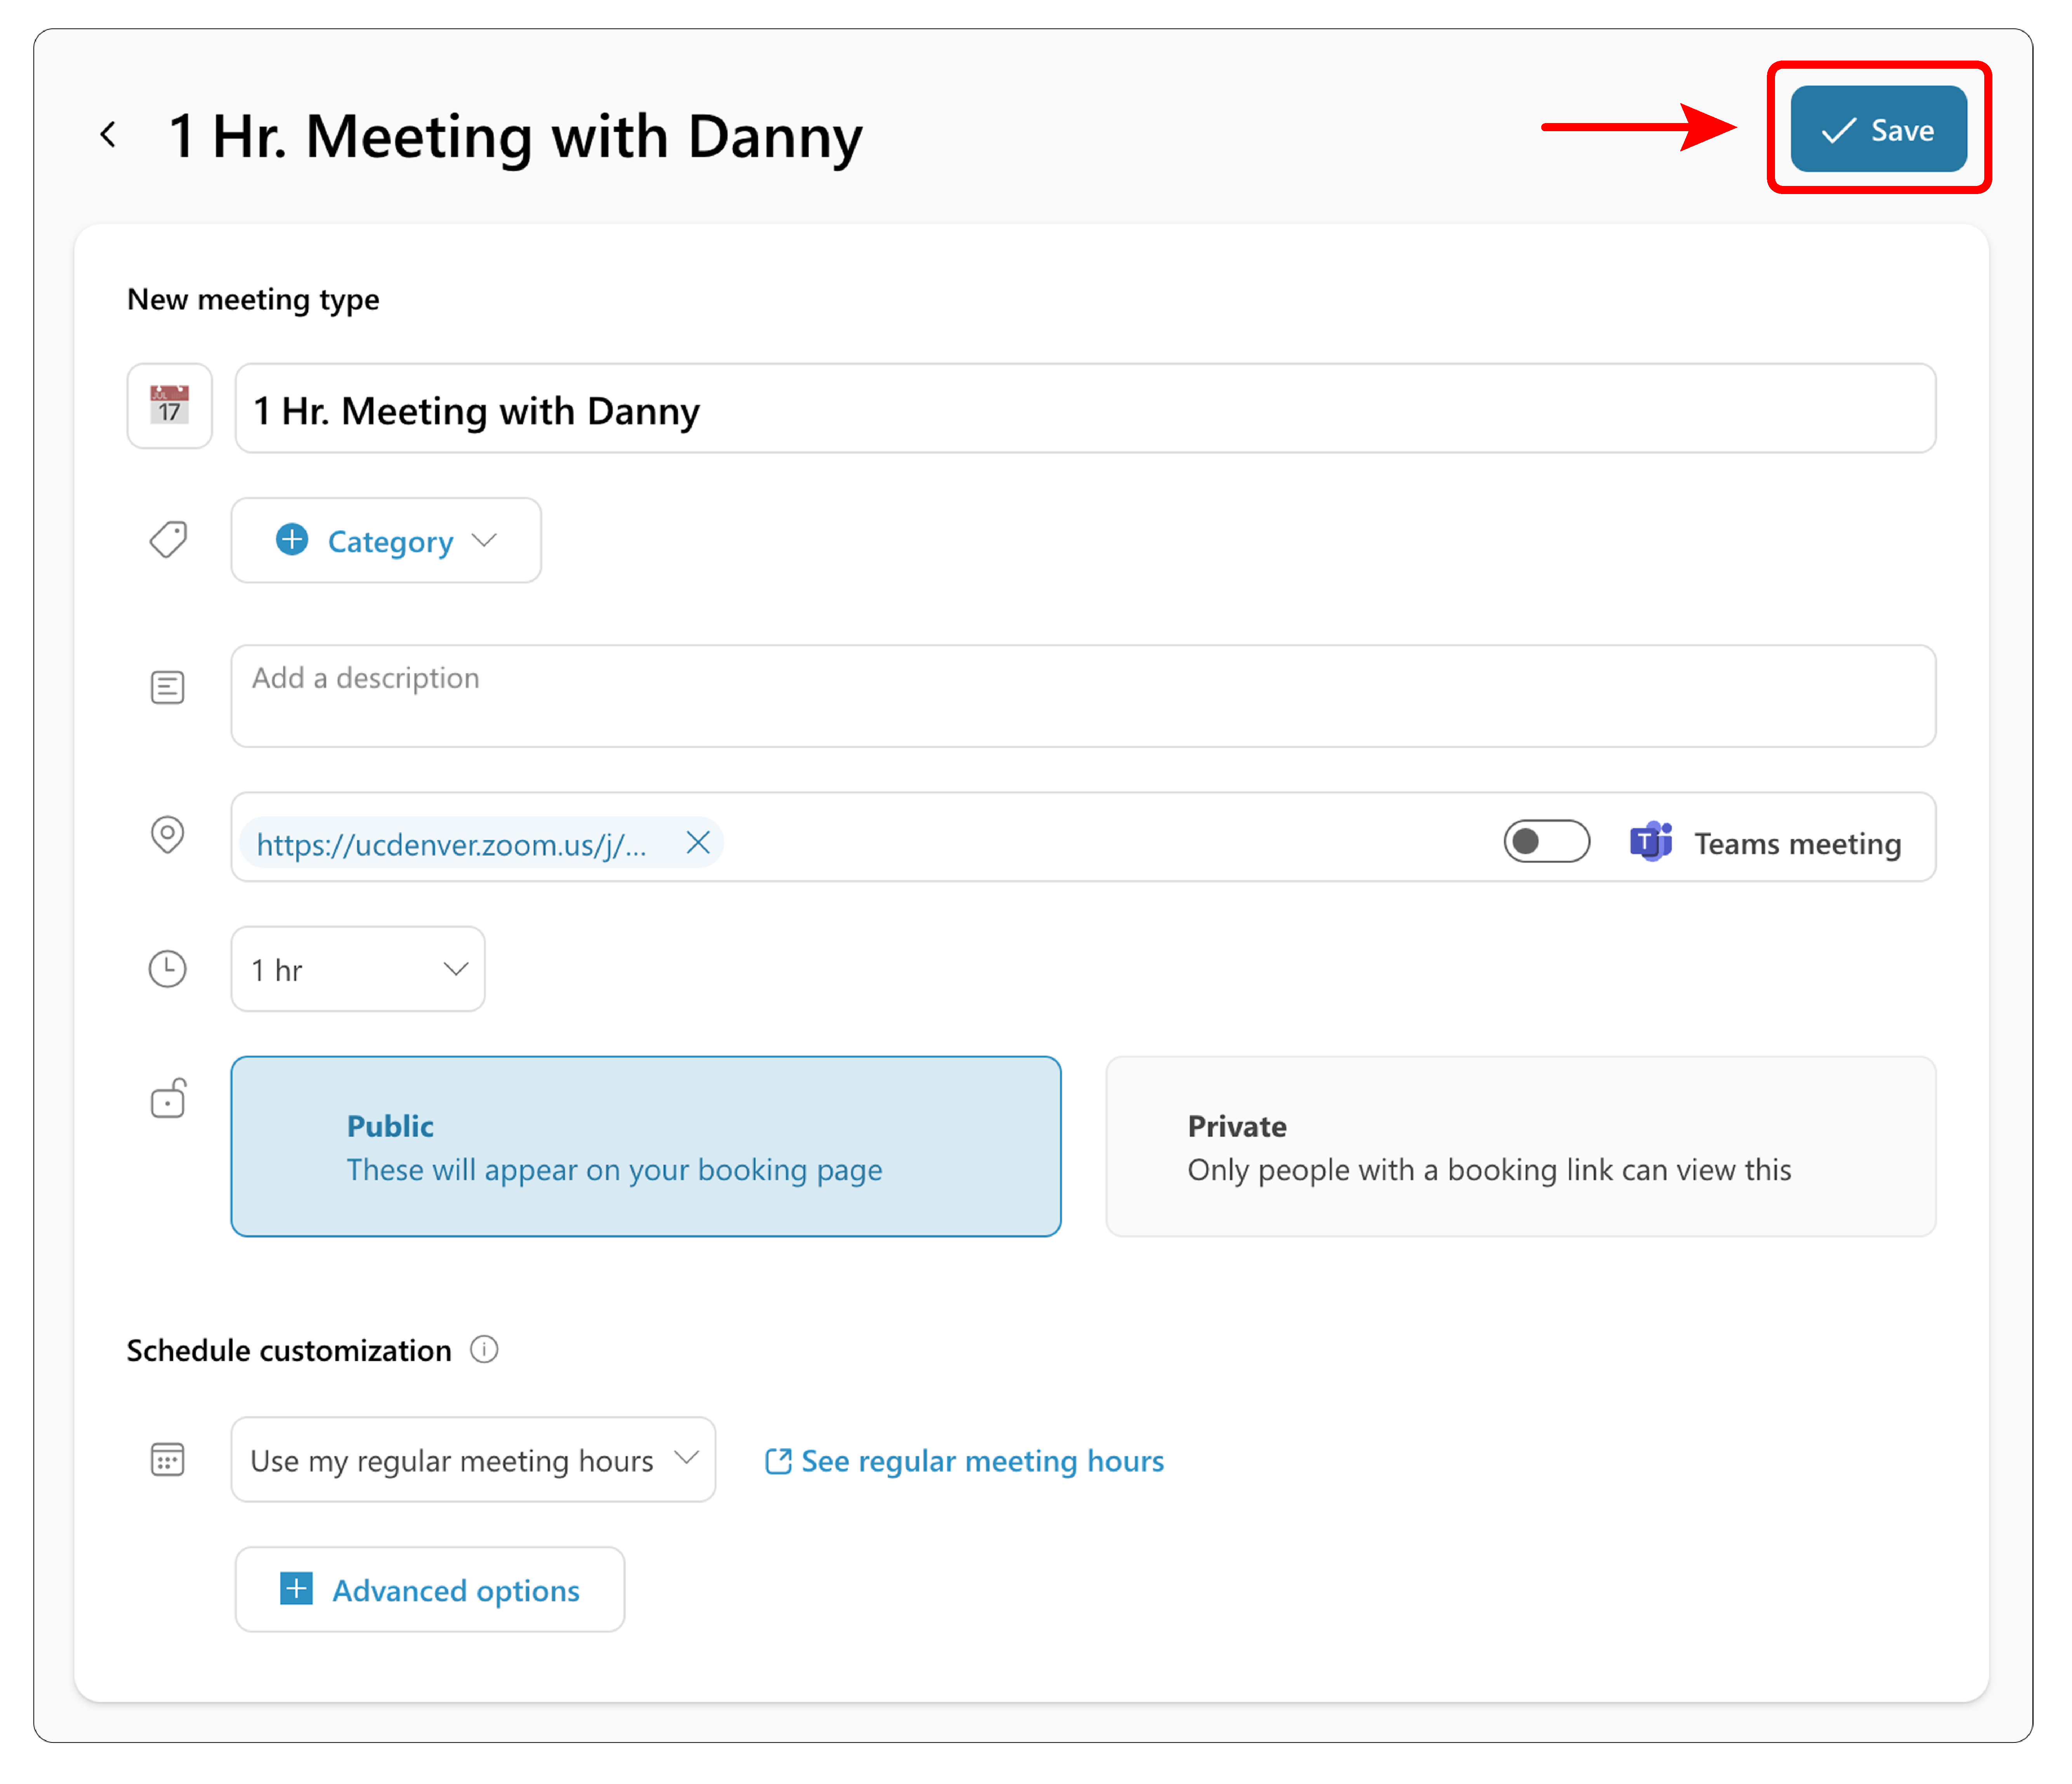Expand Advanced options
Viewport: 2072px width, 1784px height.
(430, 1590)
